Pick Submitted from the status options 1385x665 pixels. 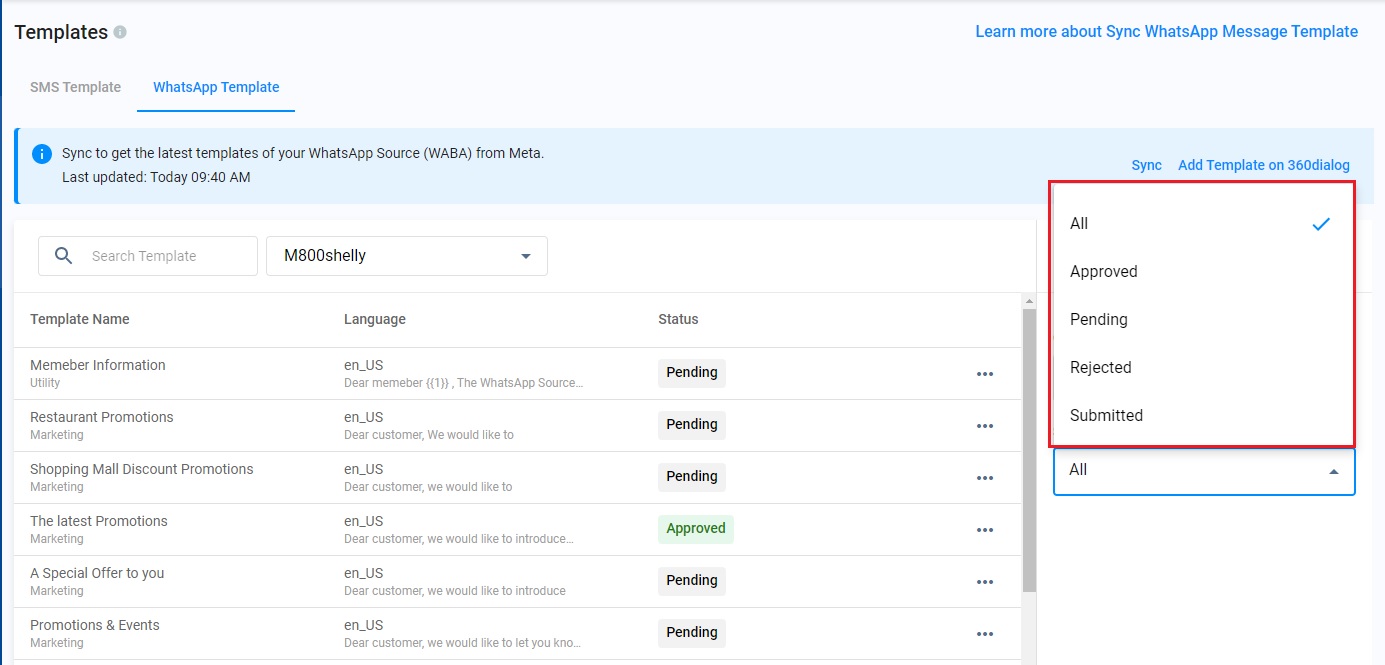[x=1106, y=416]
